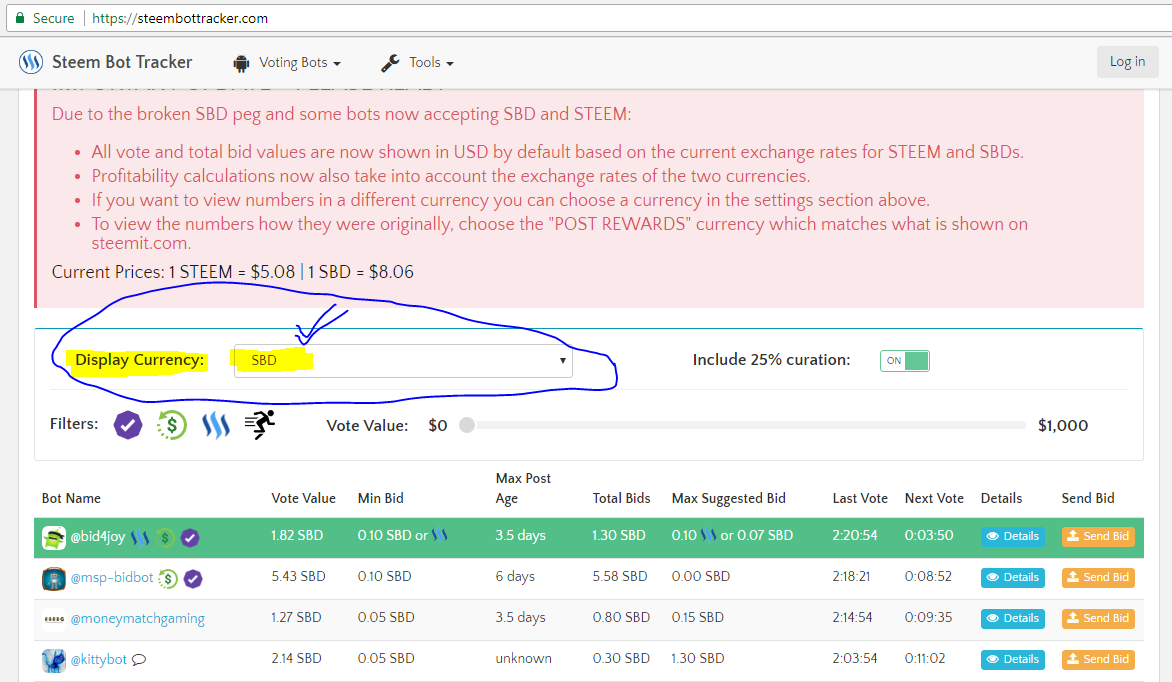This screenshot has width=1172, height=682.
Task: Click green dollar icon beside @bid4joy
Action: click(x=165, y=538)
